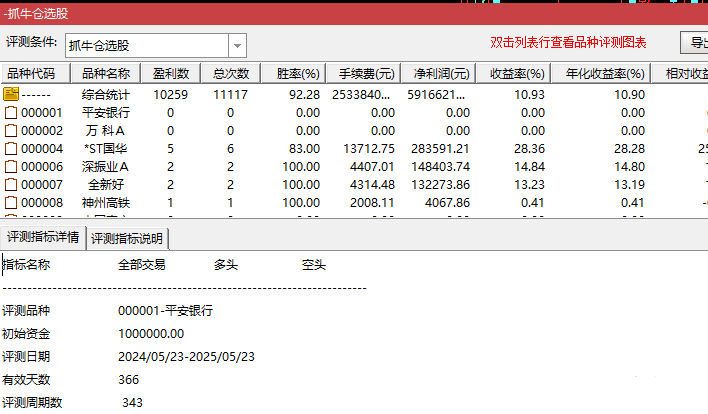Click the 空头 column heading

pos(313,265)
